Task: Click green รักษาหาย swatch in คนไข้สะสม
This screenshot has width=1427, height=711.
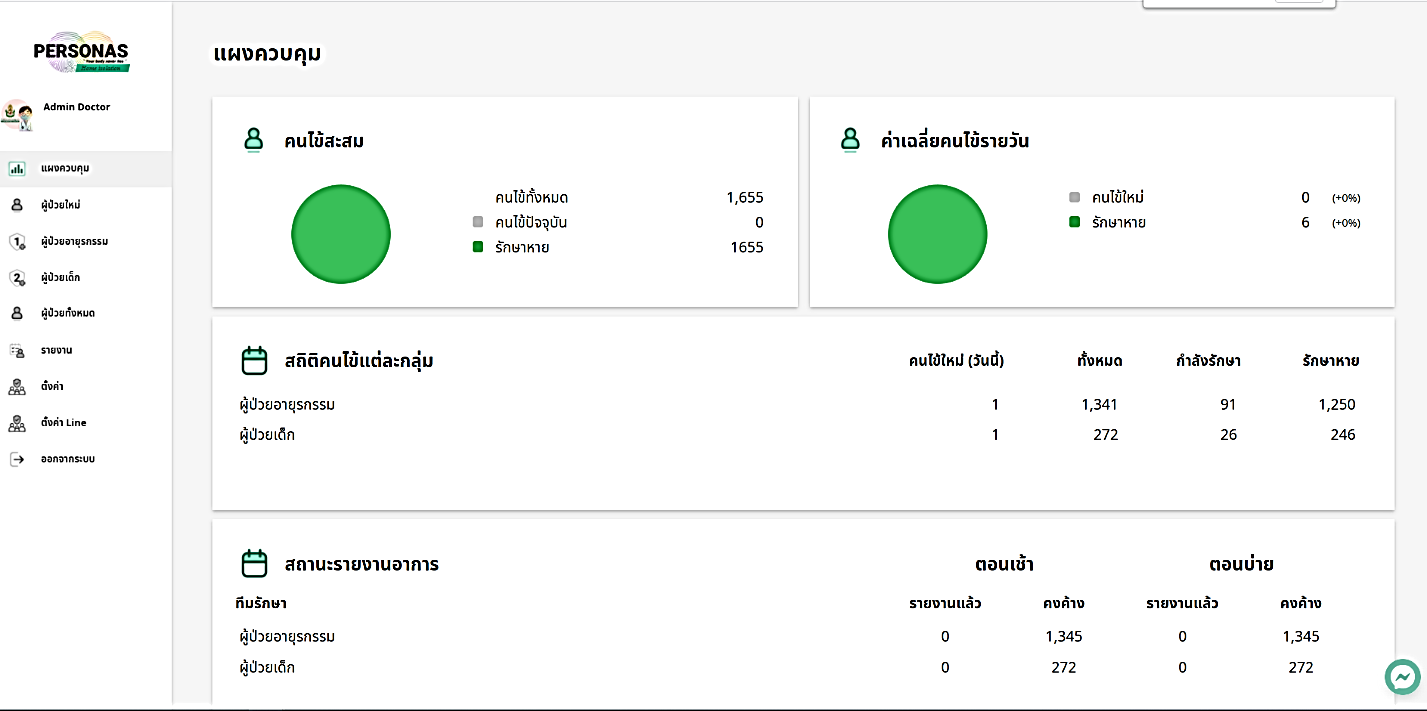Action: tap(478, 247)
